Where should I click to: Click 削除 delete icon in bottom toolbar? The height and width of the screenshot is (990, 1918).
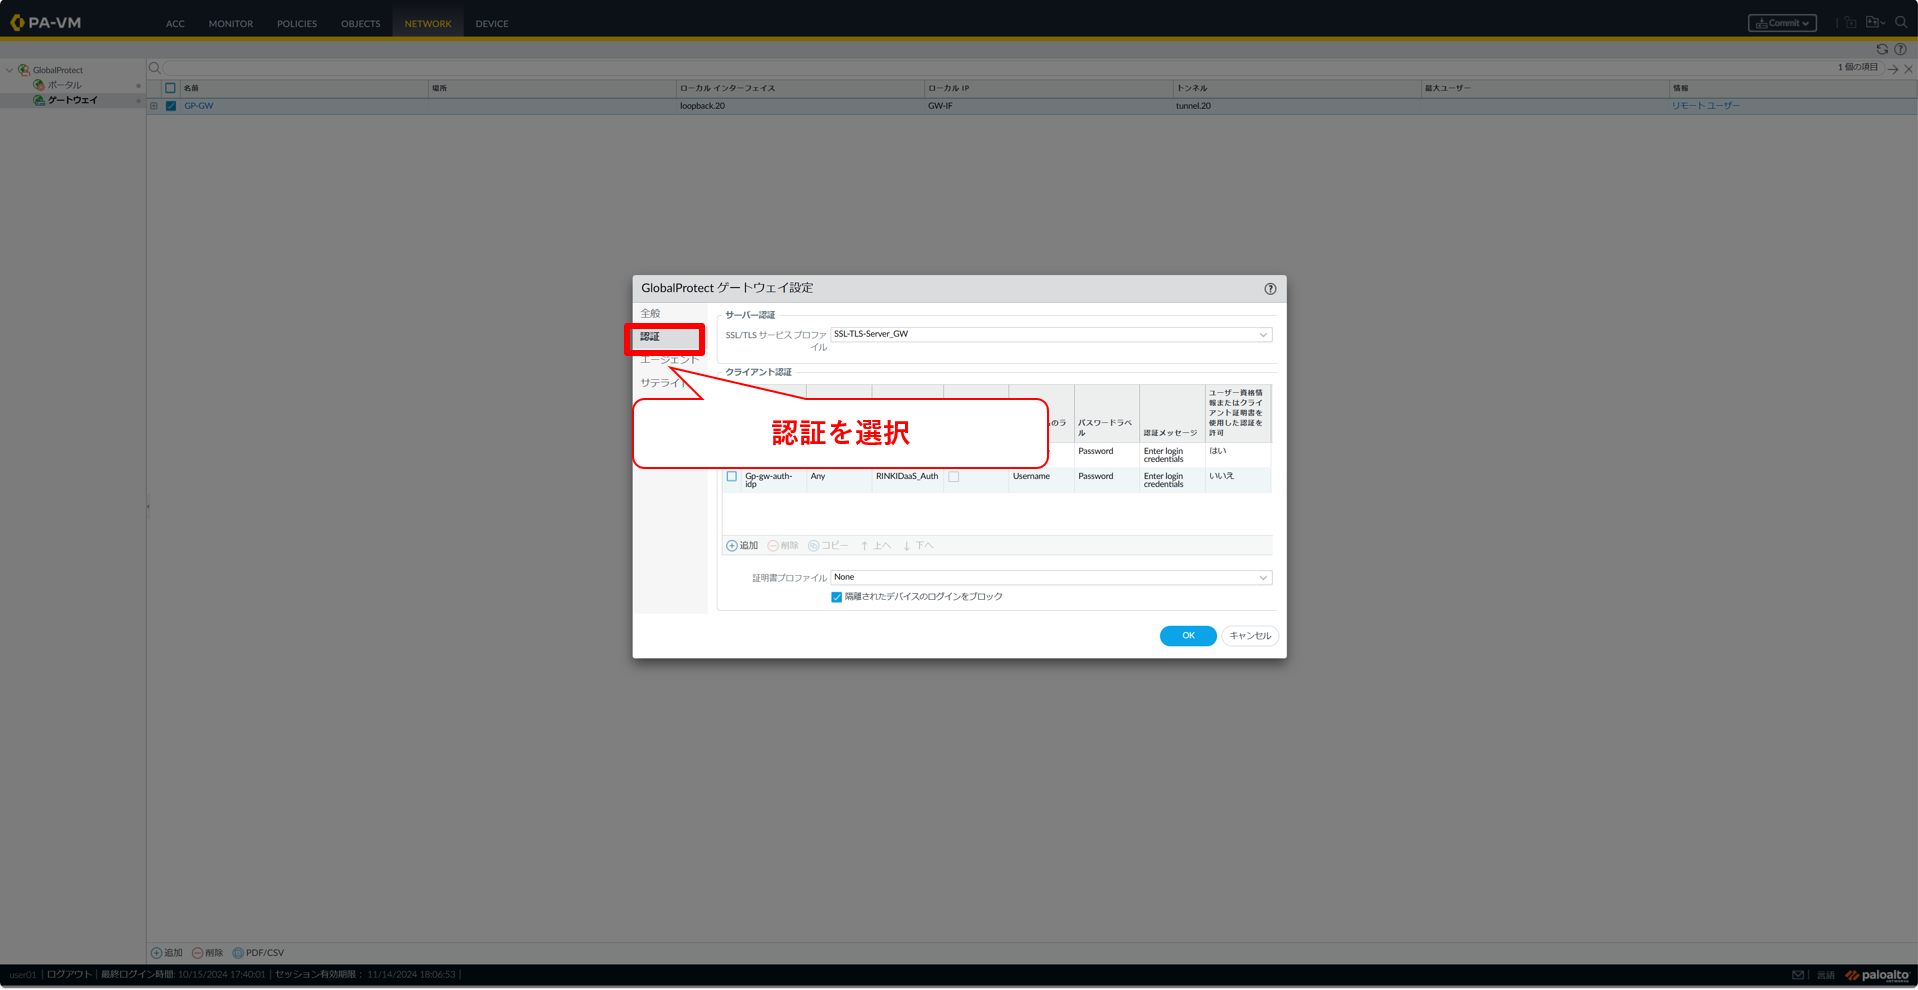coord(197,953)
